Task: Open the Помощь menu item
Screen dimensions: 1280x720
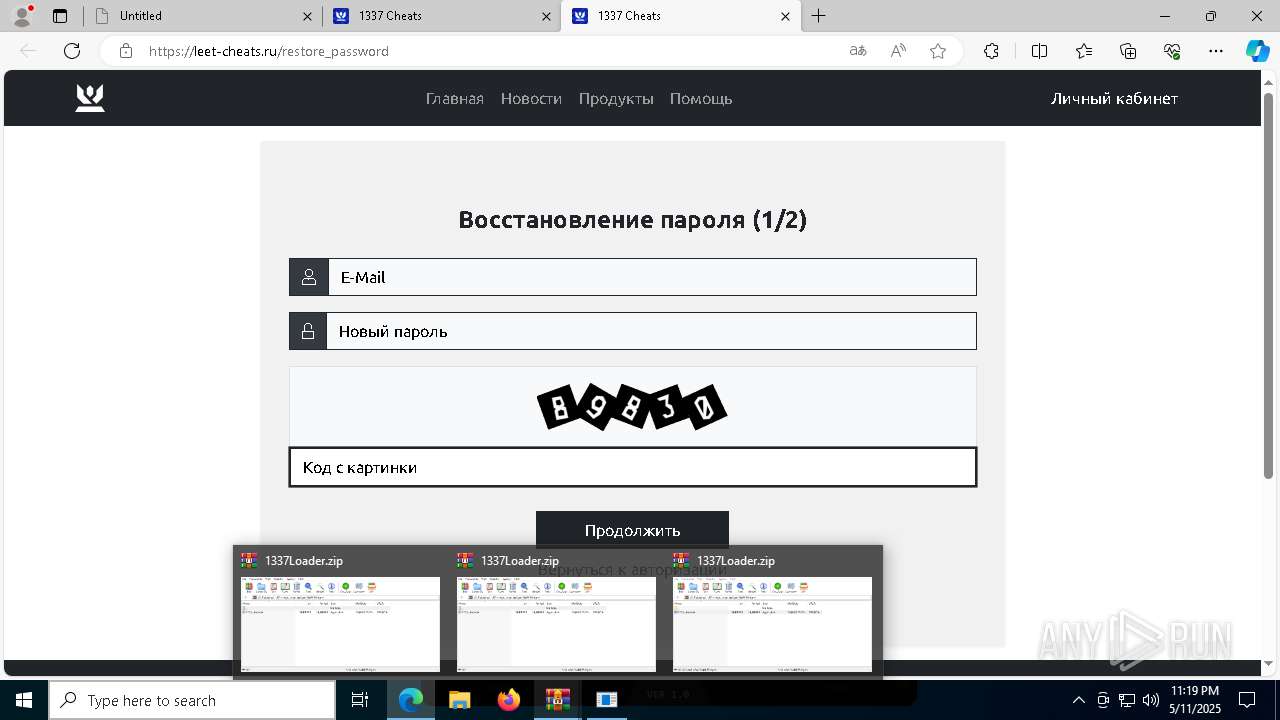Action: (701, 99)
